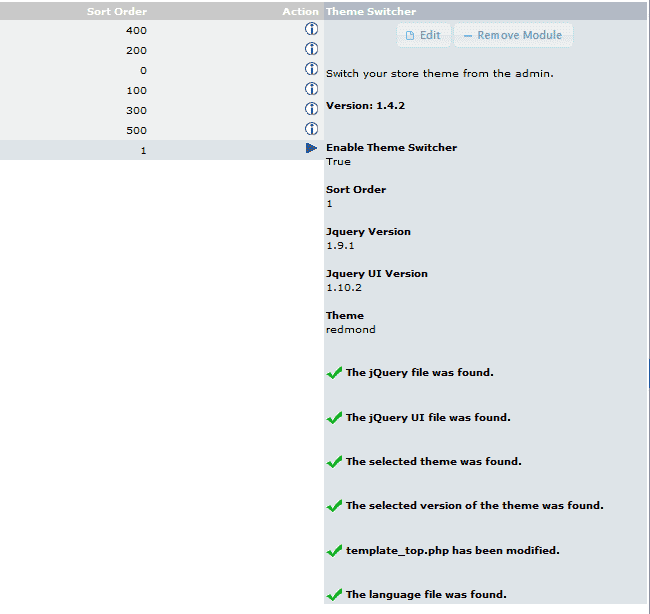Screen dimensions: 650x614
Task: Select the row with sort order 200
Action: 162,50
